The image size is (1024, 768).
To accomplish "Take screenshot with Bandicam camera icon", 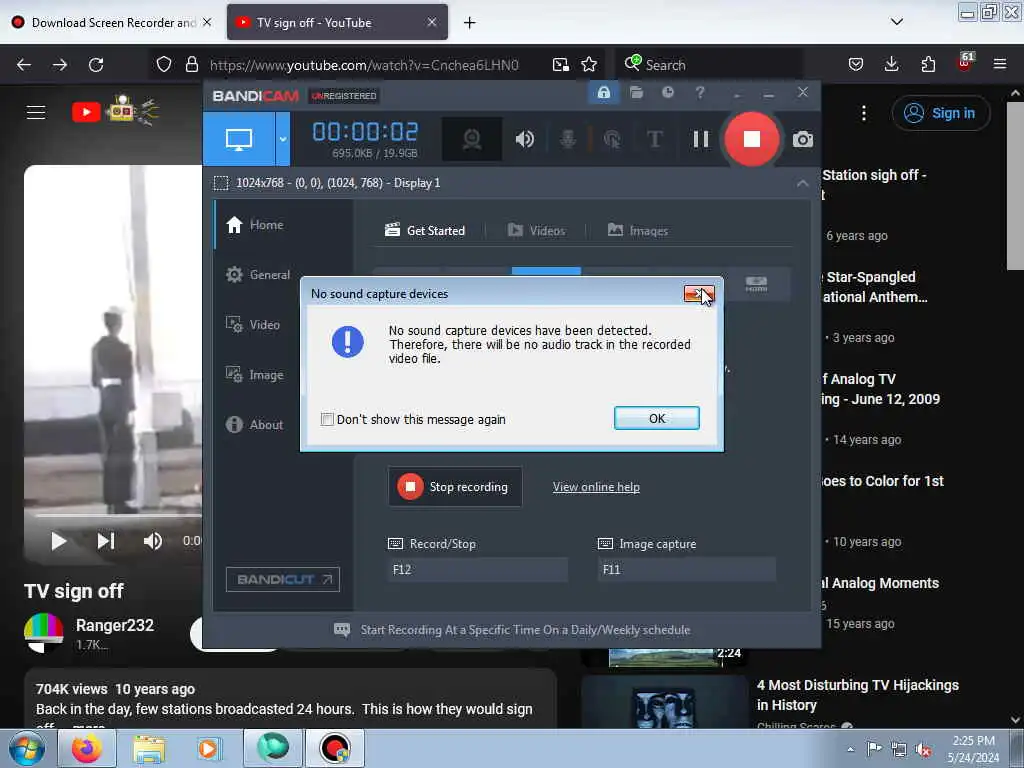I will (x=803, y=139).
